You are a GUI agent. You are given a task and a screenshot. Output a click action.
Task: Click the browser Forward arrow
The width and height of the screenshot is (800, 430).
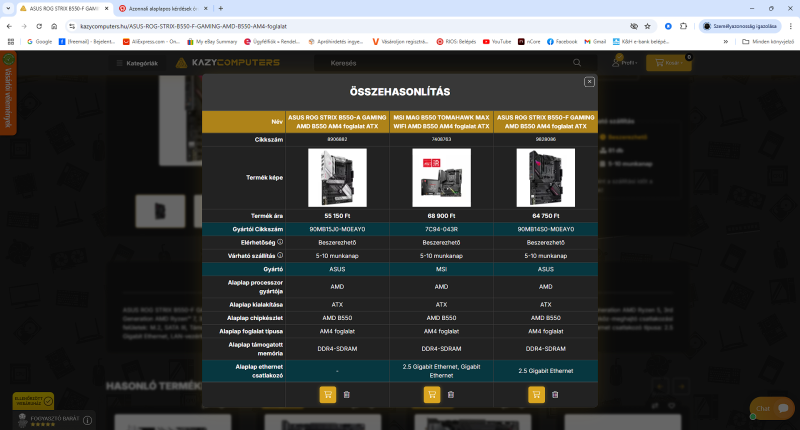click(x=24, y=26)
